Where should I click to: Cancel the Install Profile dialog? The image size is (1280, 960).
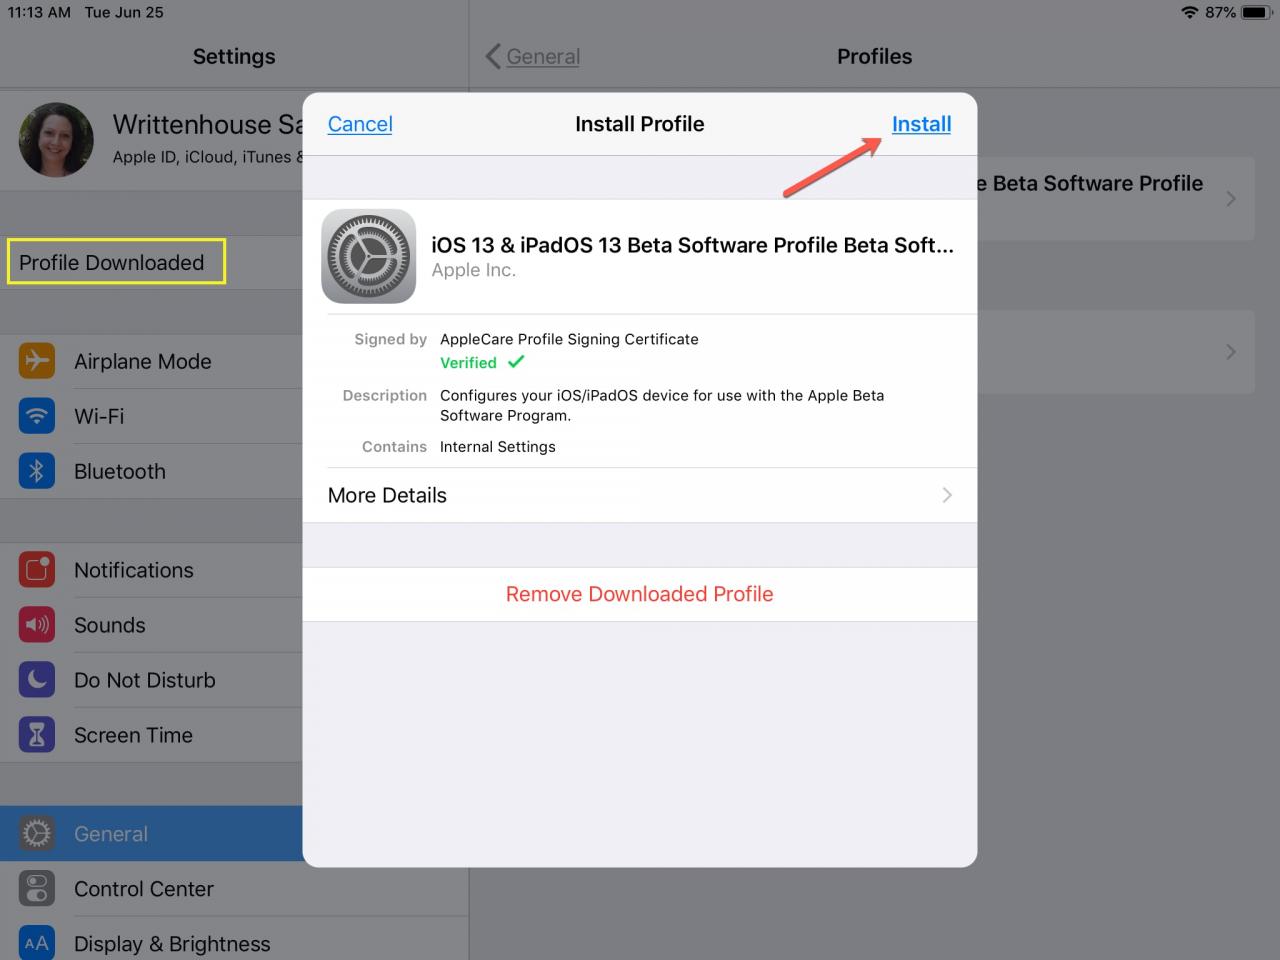[360, 124]
